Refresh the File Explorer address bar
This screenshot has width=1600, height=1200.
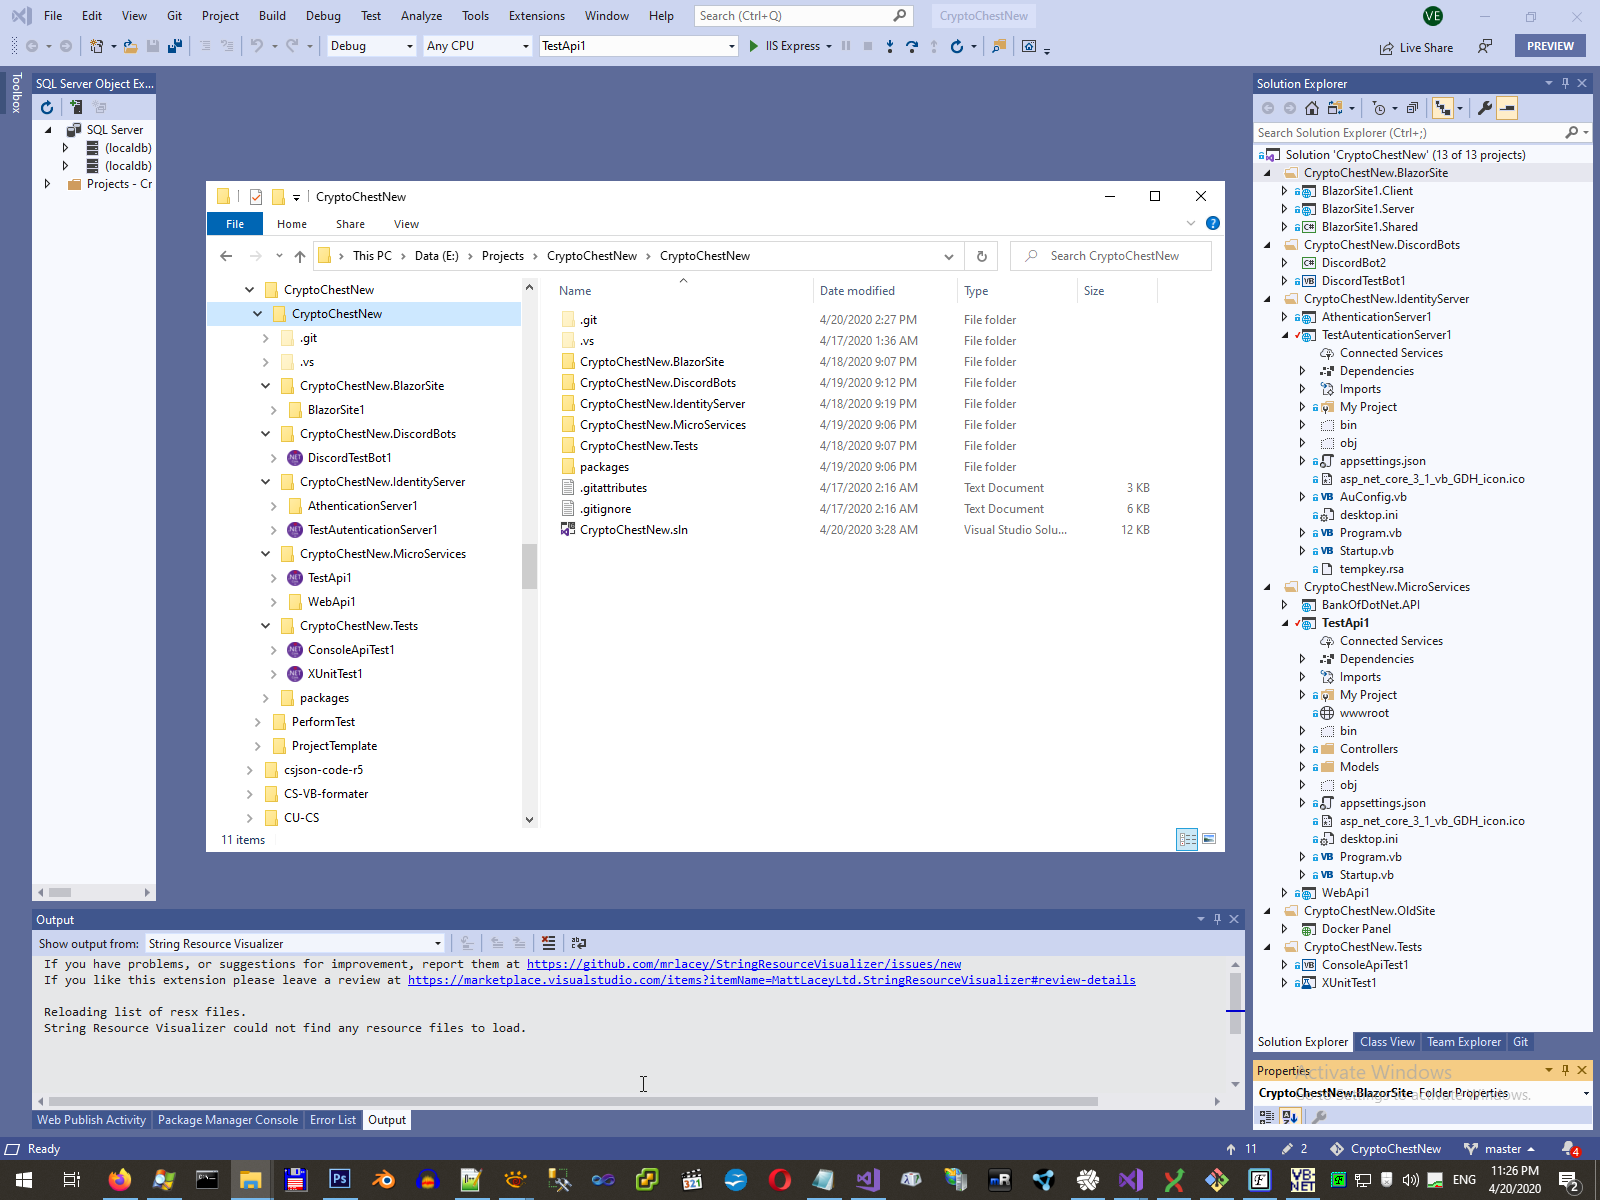click(982, 256)
